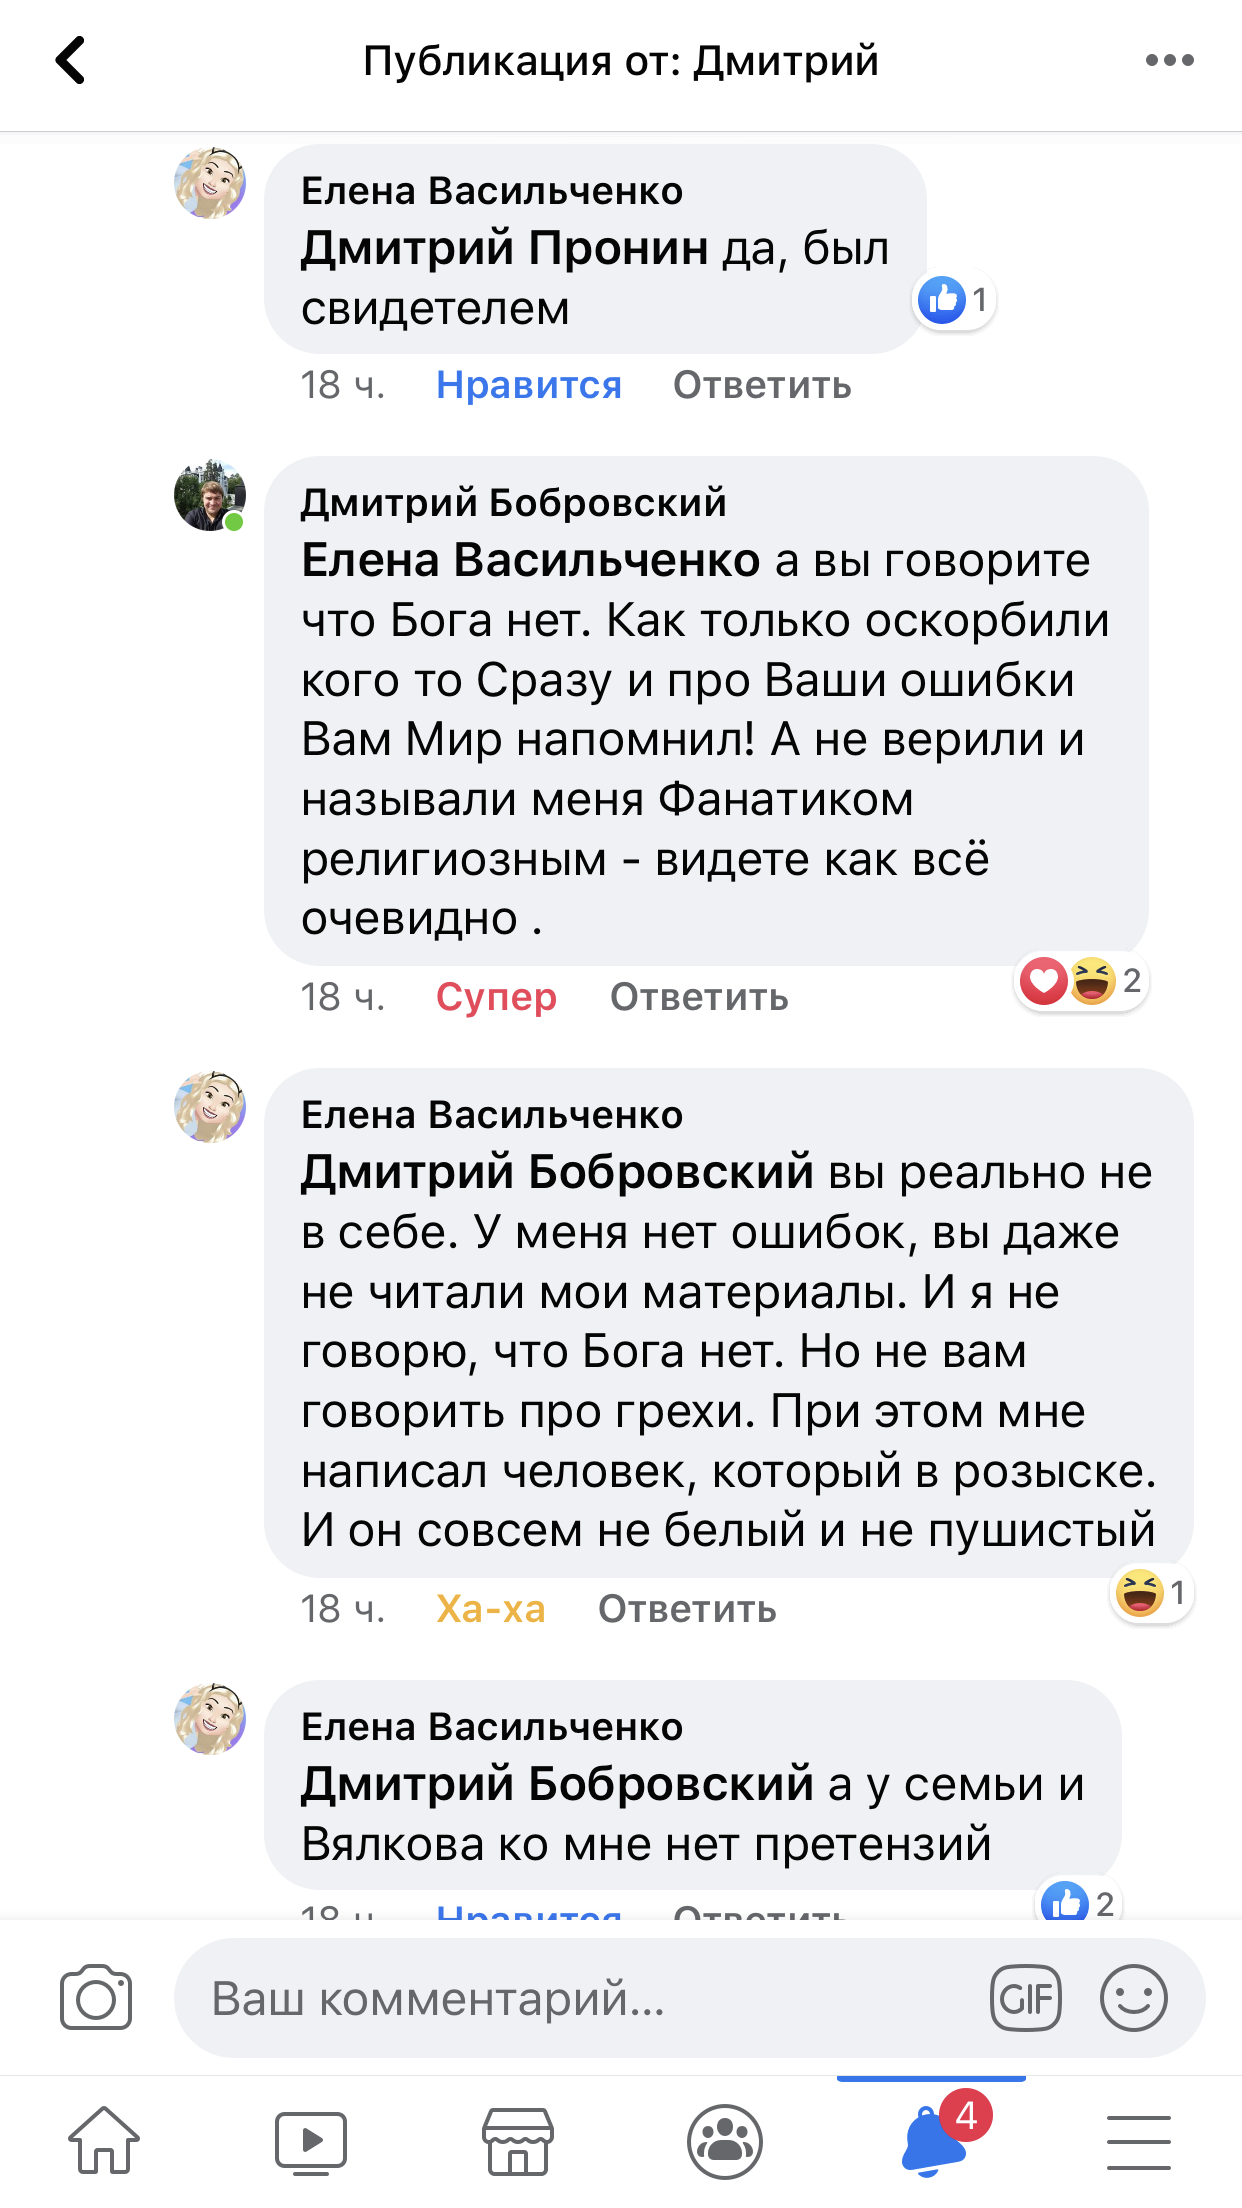1242x2208 pixels.
Task: Open the emoji smiley picker
Action: coord(1133,1998)
